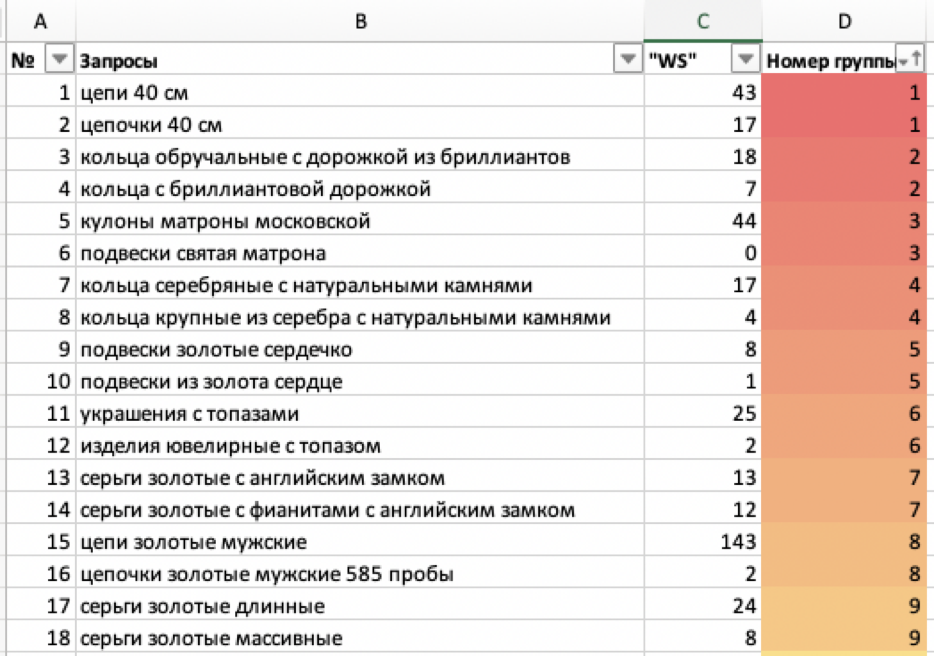Open the filter dropdown for the № column
This screenshot has height=656, width=934.
tap(59, 60)
